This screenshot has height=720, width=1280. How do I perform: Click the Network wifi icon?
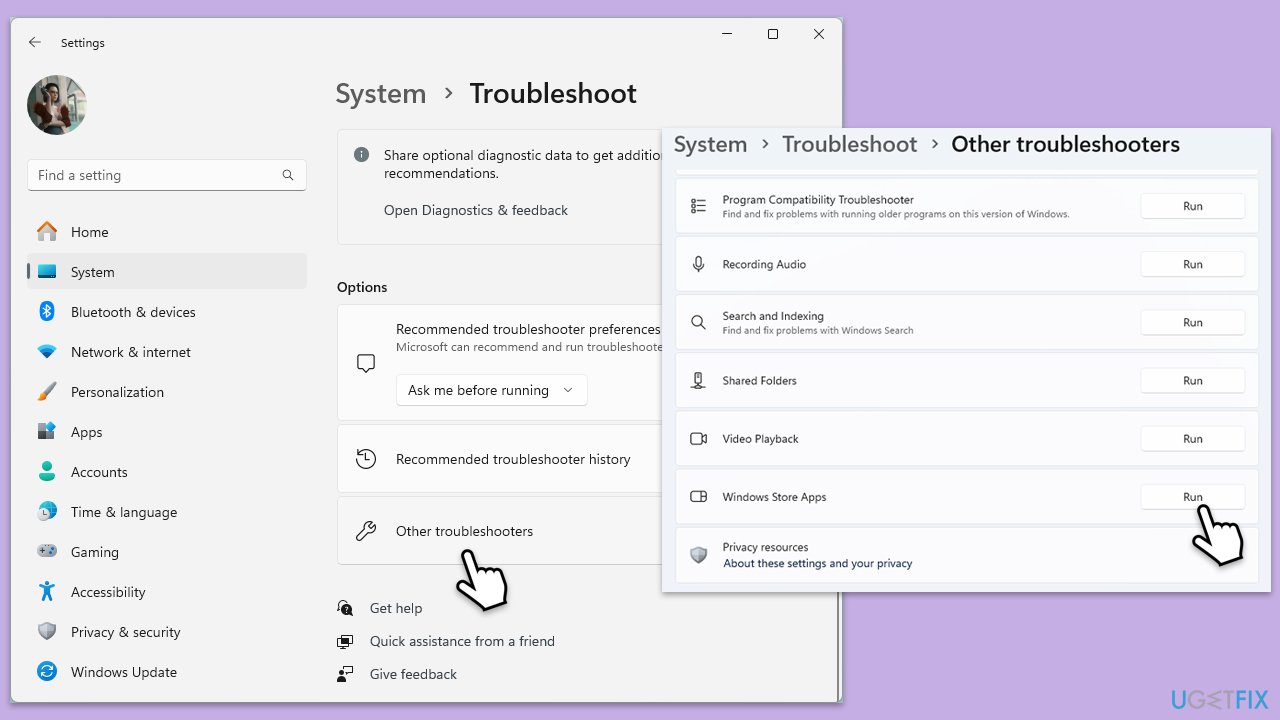click(x=47, y=352)
